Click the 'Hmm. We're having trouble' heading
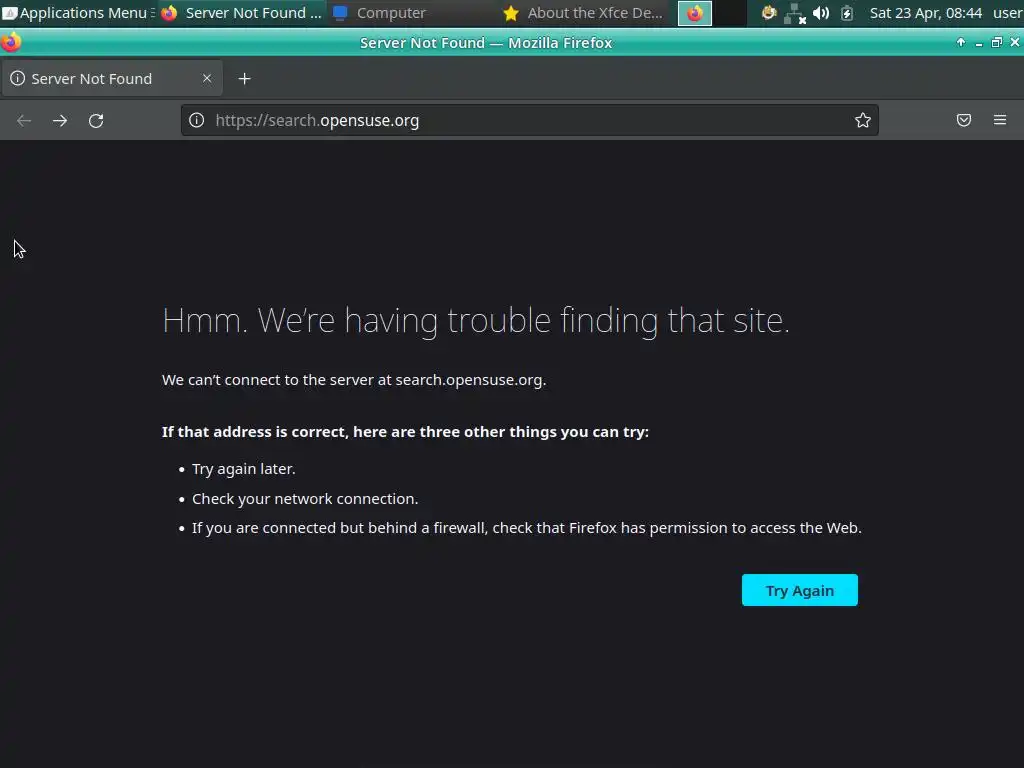1024x768 pixels. [475, 321]
